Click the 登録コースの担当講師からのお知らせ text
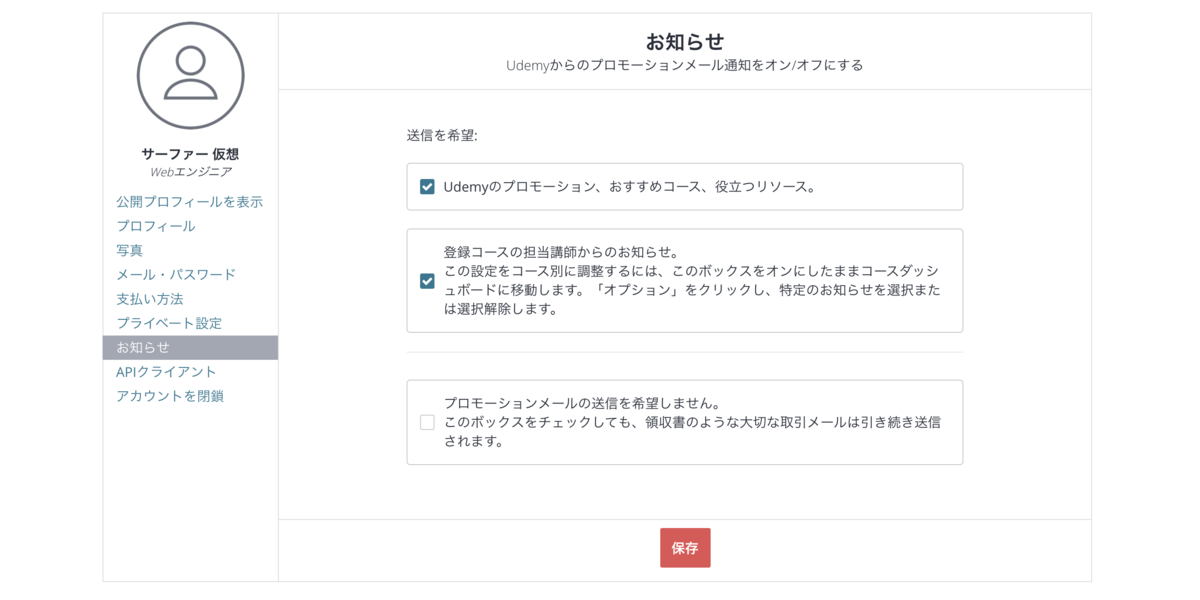The width and height of the screenshot is (1200, 600). click(x=561, y=252)
